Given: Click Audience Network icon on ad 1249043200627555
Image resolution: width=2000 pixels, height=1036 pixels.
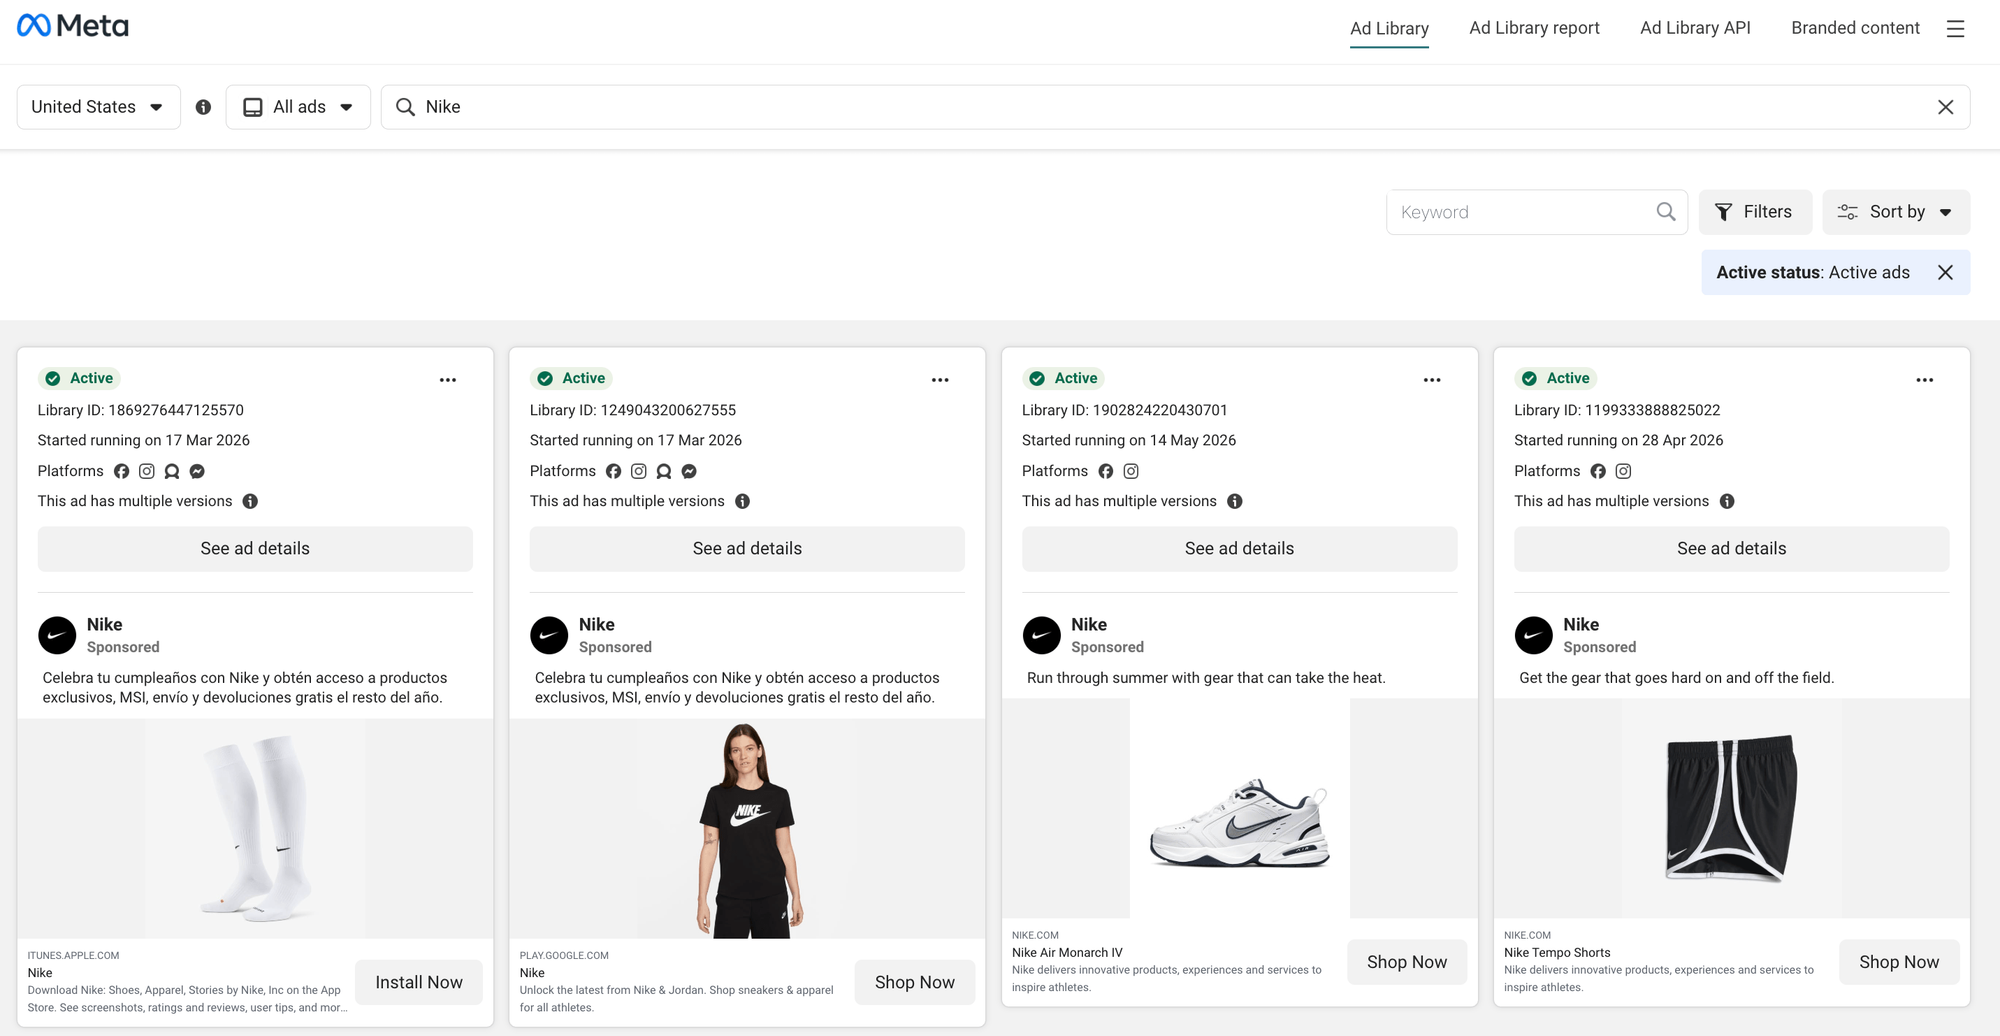Looking at the screenshot, I should tap(664, 471).
